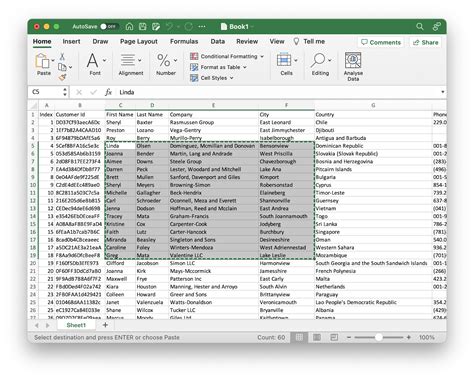Switch to the Insert tab

coord(71,42)
